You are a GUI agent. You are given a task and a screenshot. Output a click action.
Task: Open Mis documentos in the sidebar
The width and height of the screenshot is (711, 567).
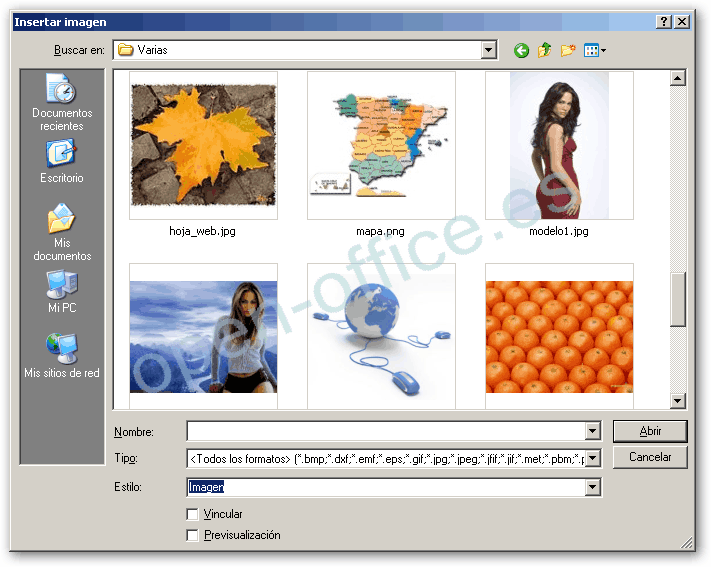pyautogui.click(x=62, y=232)
